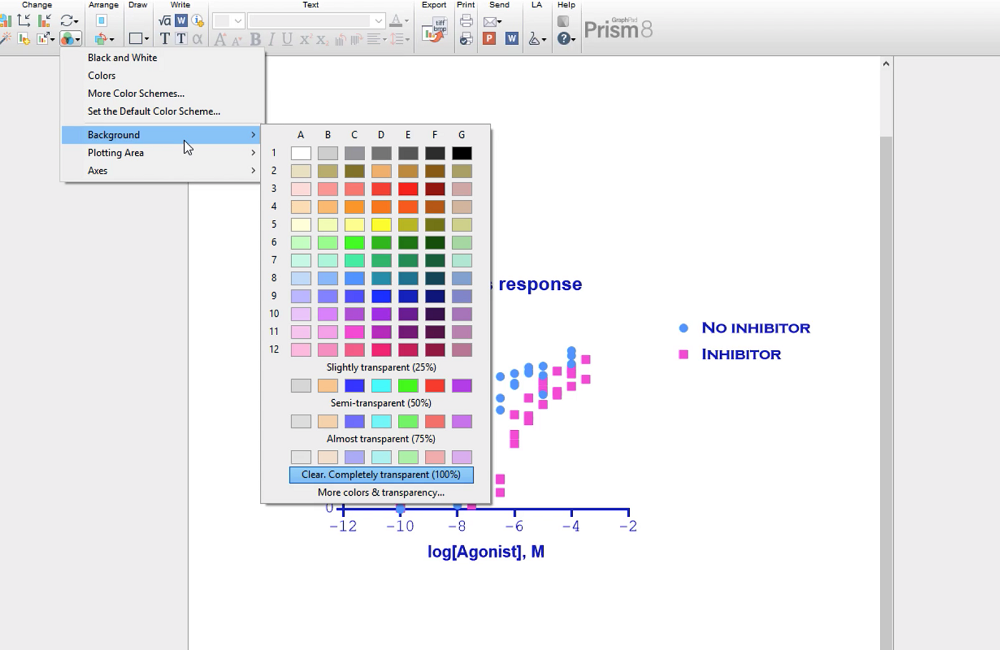Pick bright yellow swatch row 5 column D

point(381,225)
